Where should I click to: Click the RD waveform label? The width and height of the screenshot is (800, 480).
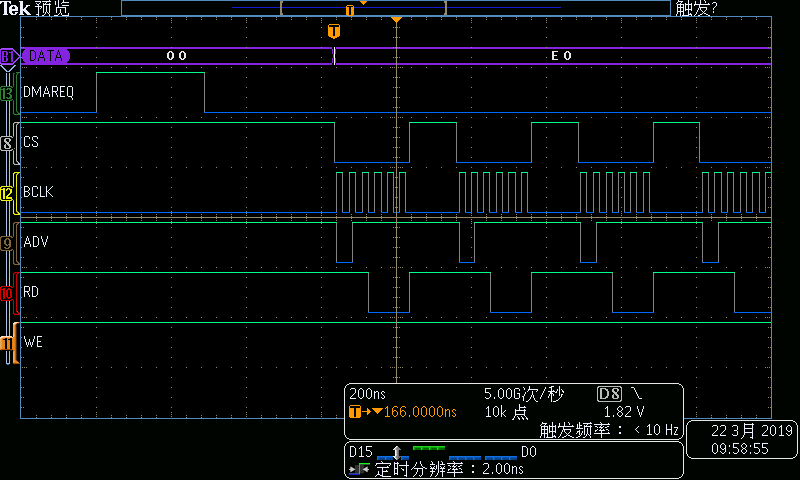[31, 292]
